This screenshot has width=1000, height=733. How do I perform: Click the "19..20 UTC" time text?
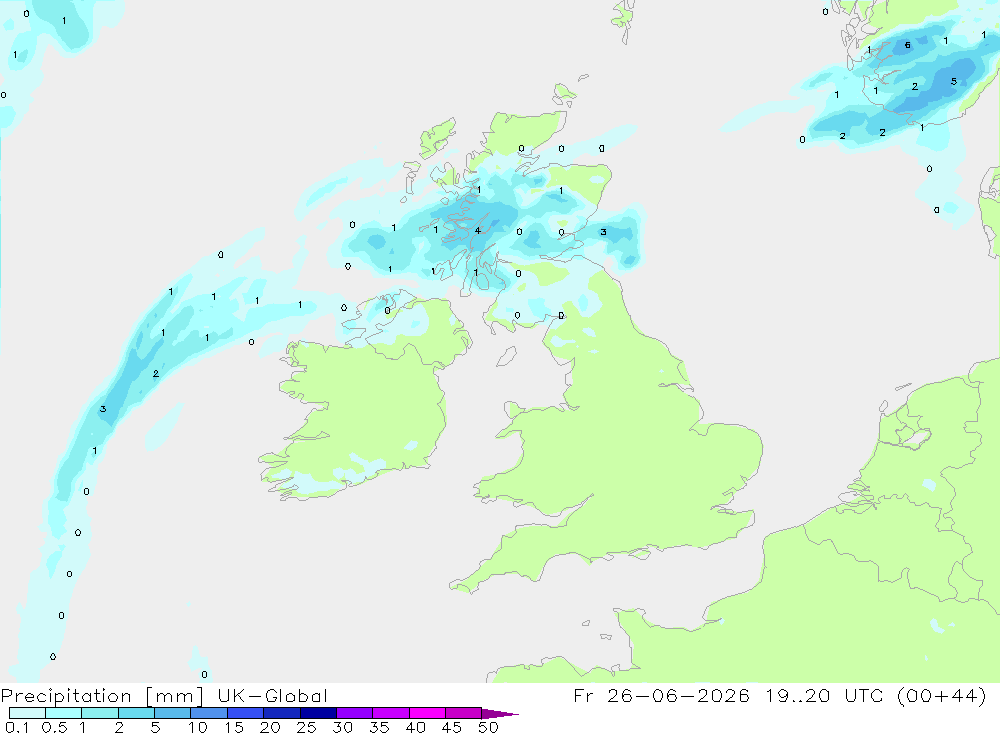point(825,695)
